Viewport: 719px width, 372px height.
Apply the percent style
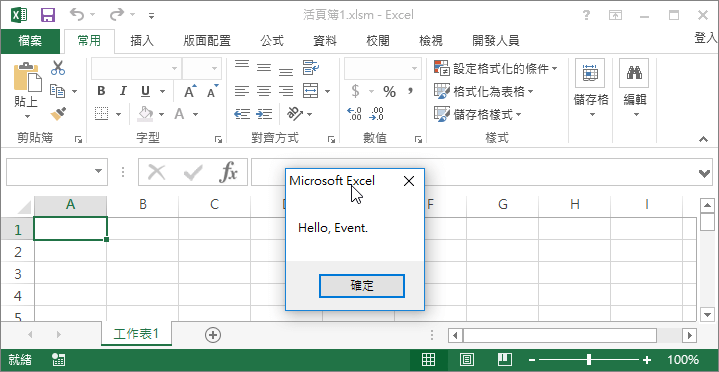tap(389, 91)
